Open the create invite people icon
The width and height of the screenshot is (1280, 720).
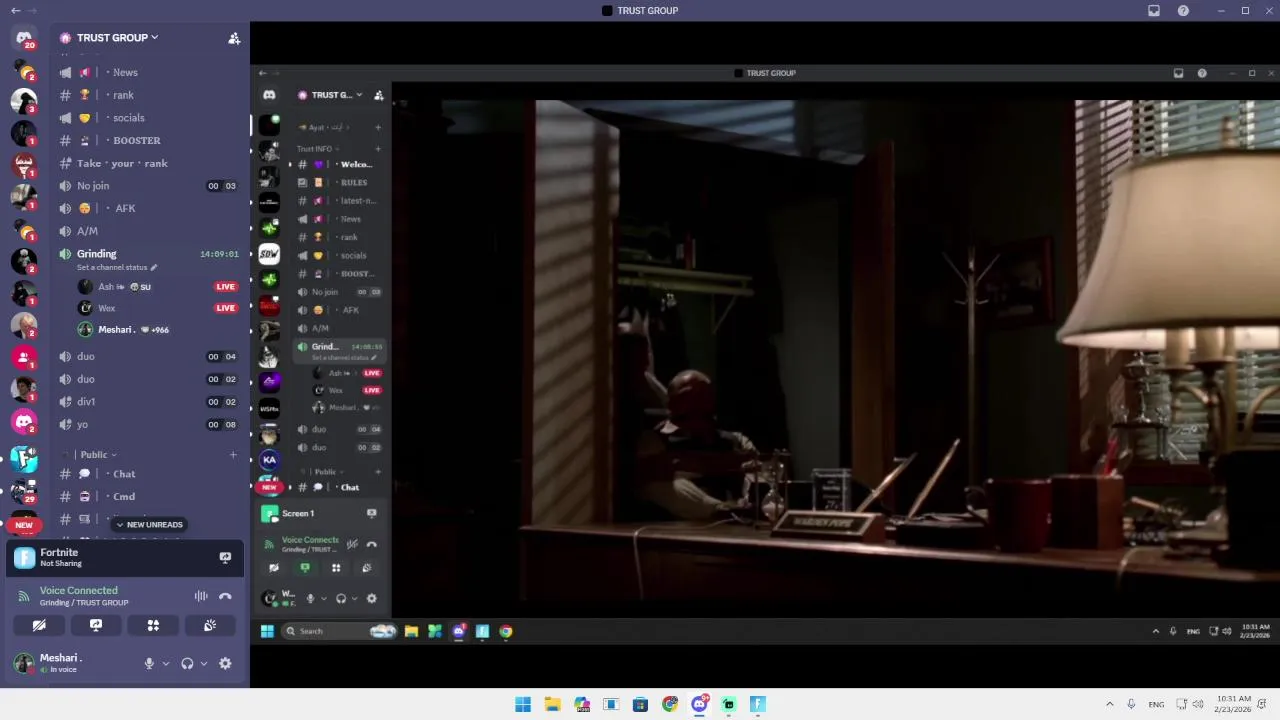click(x=234, y=38)
